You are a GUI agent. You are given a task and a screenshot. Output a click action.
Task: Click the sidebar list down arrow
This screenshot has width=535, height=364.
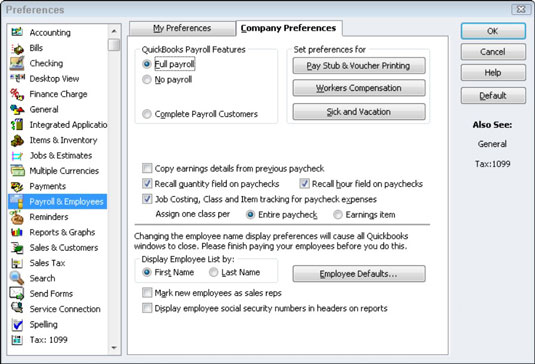click(114, 348)
